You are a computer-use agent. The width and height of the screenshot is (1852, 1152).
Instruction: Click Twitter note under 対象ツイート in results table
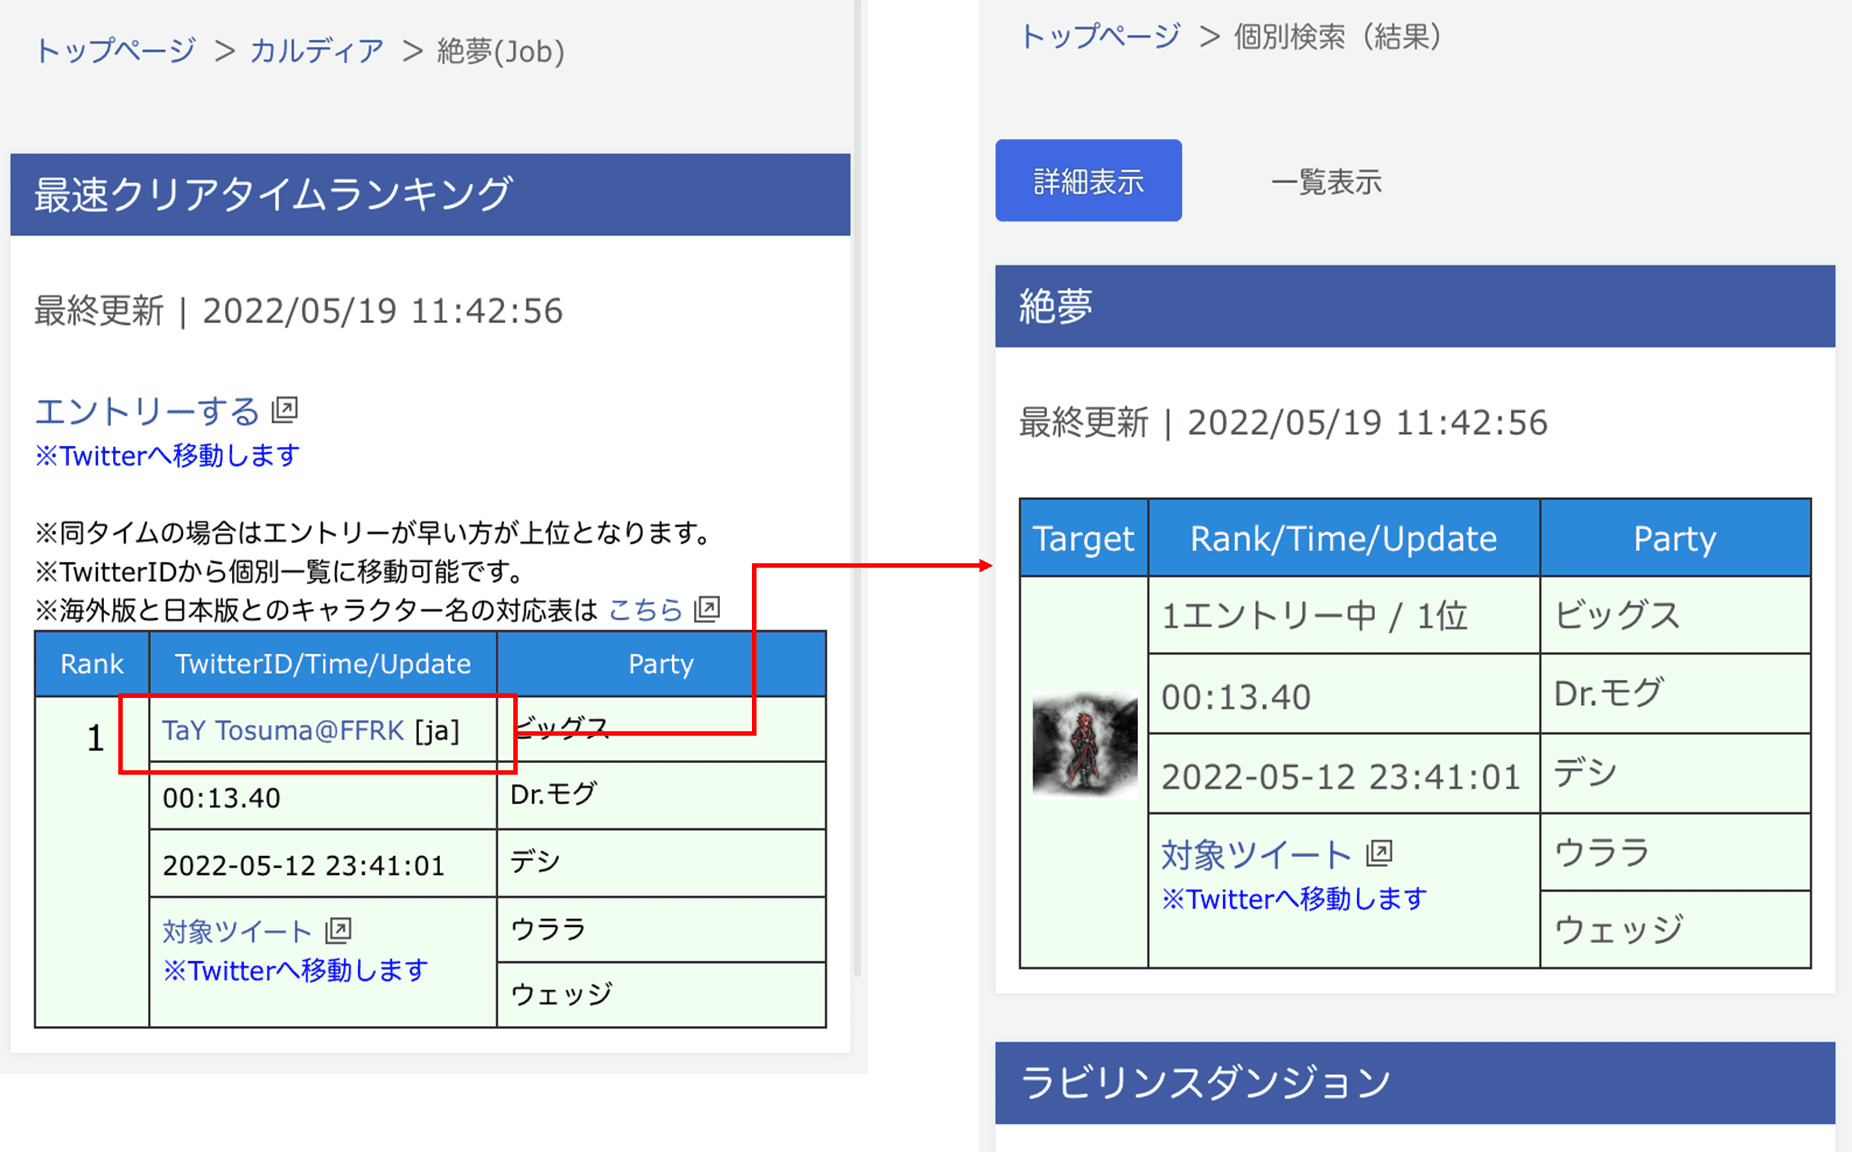tap(1293, 899)
